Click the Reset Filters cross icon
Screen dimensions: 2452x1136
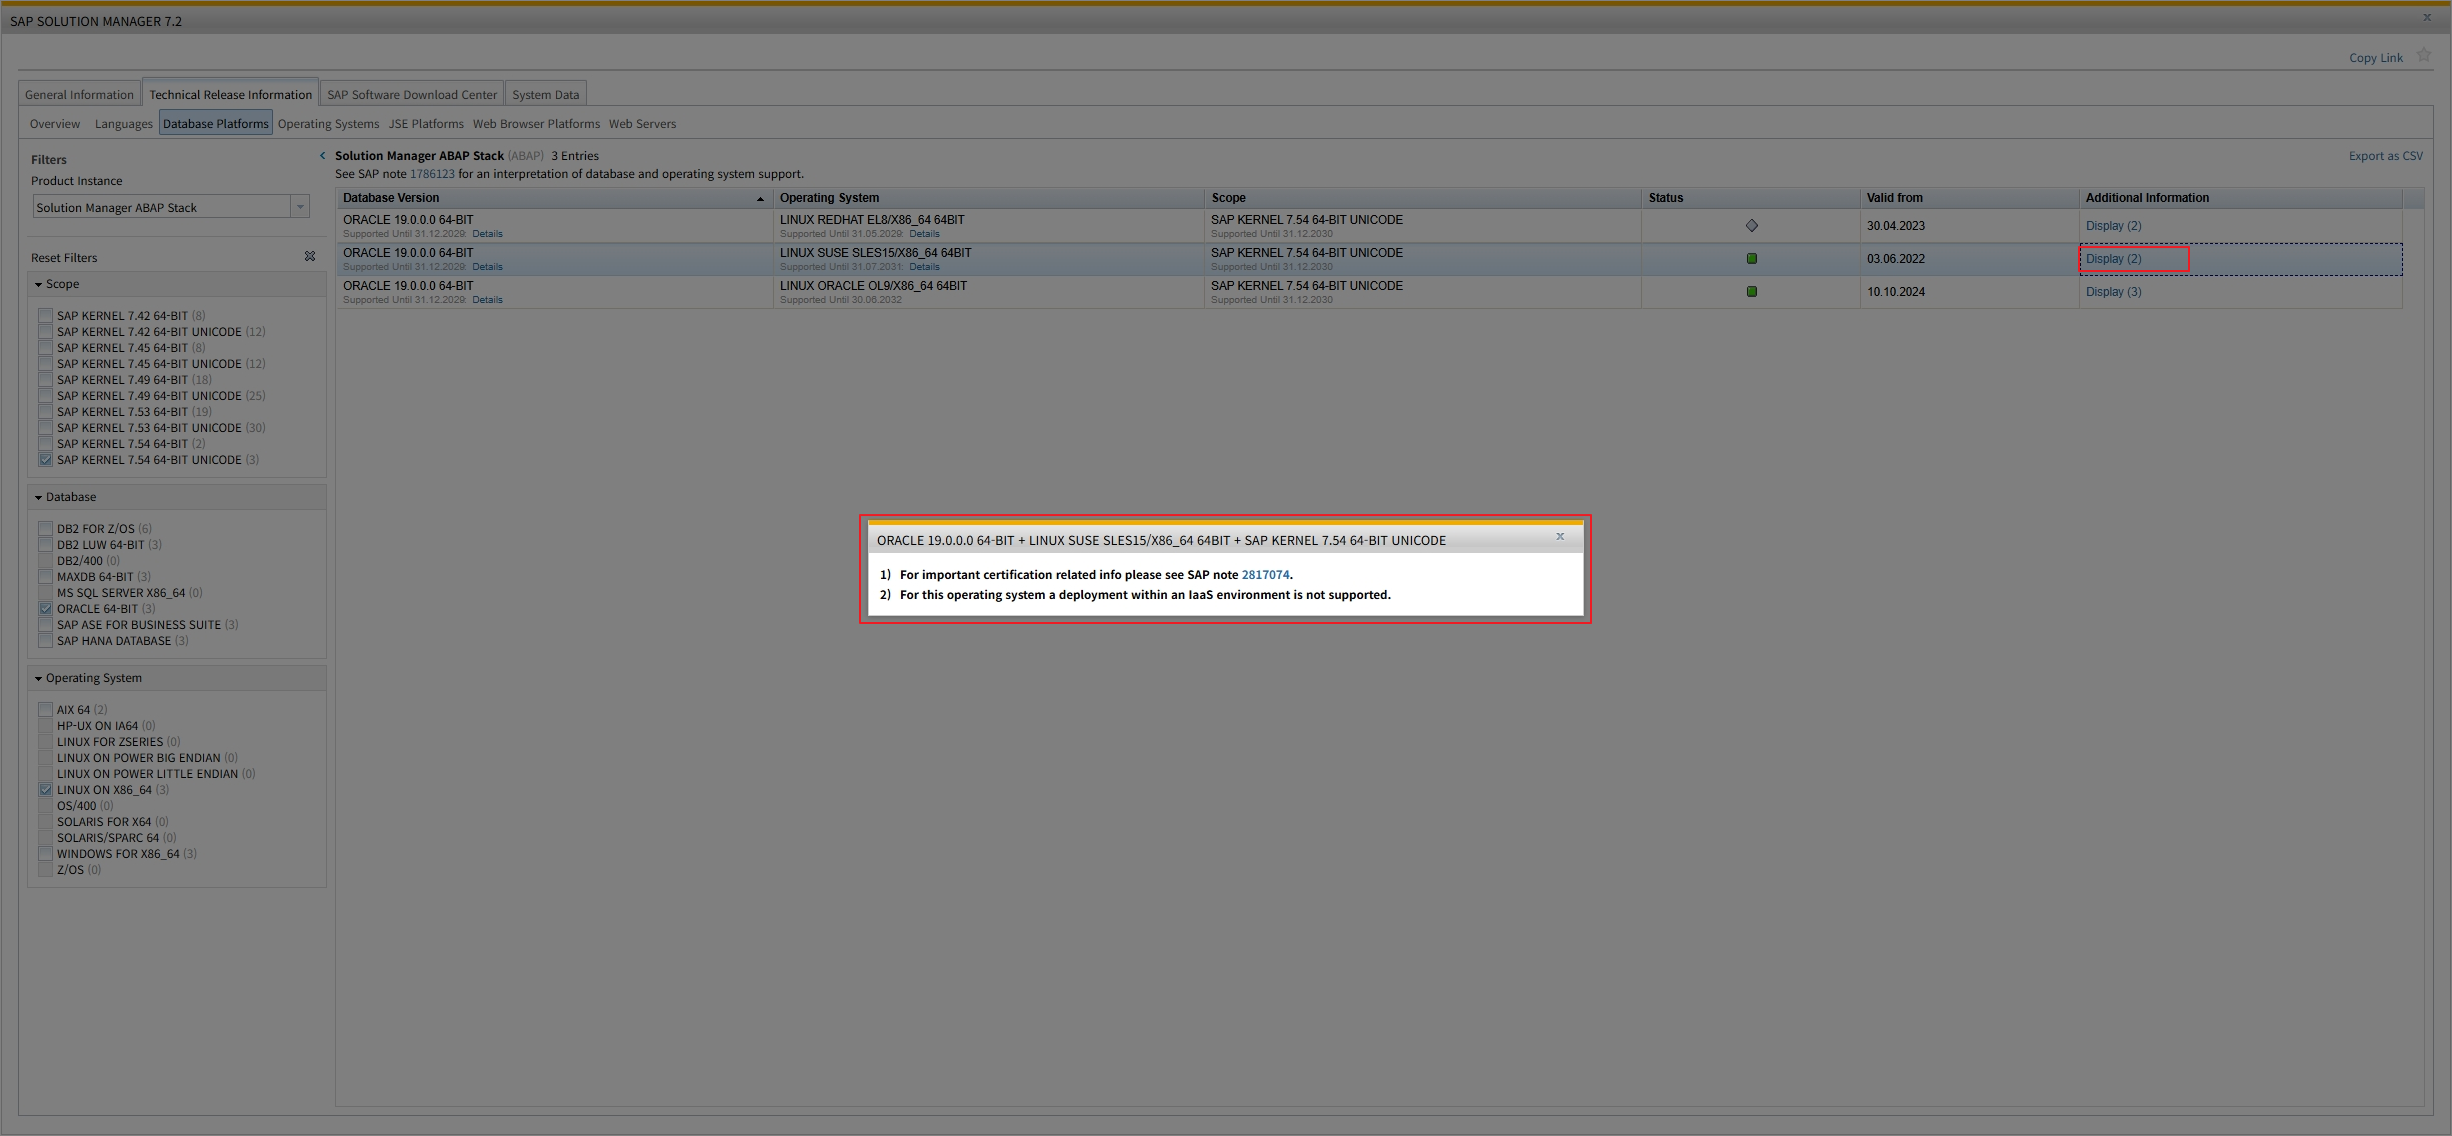[310, 257]
